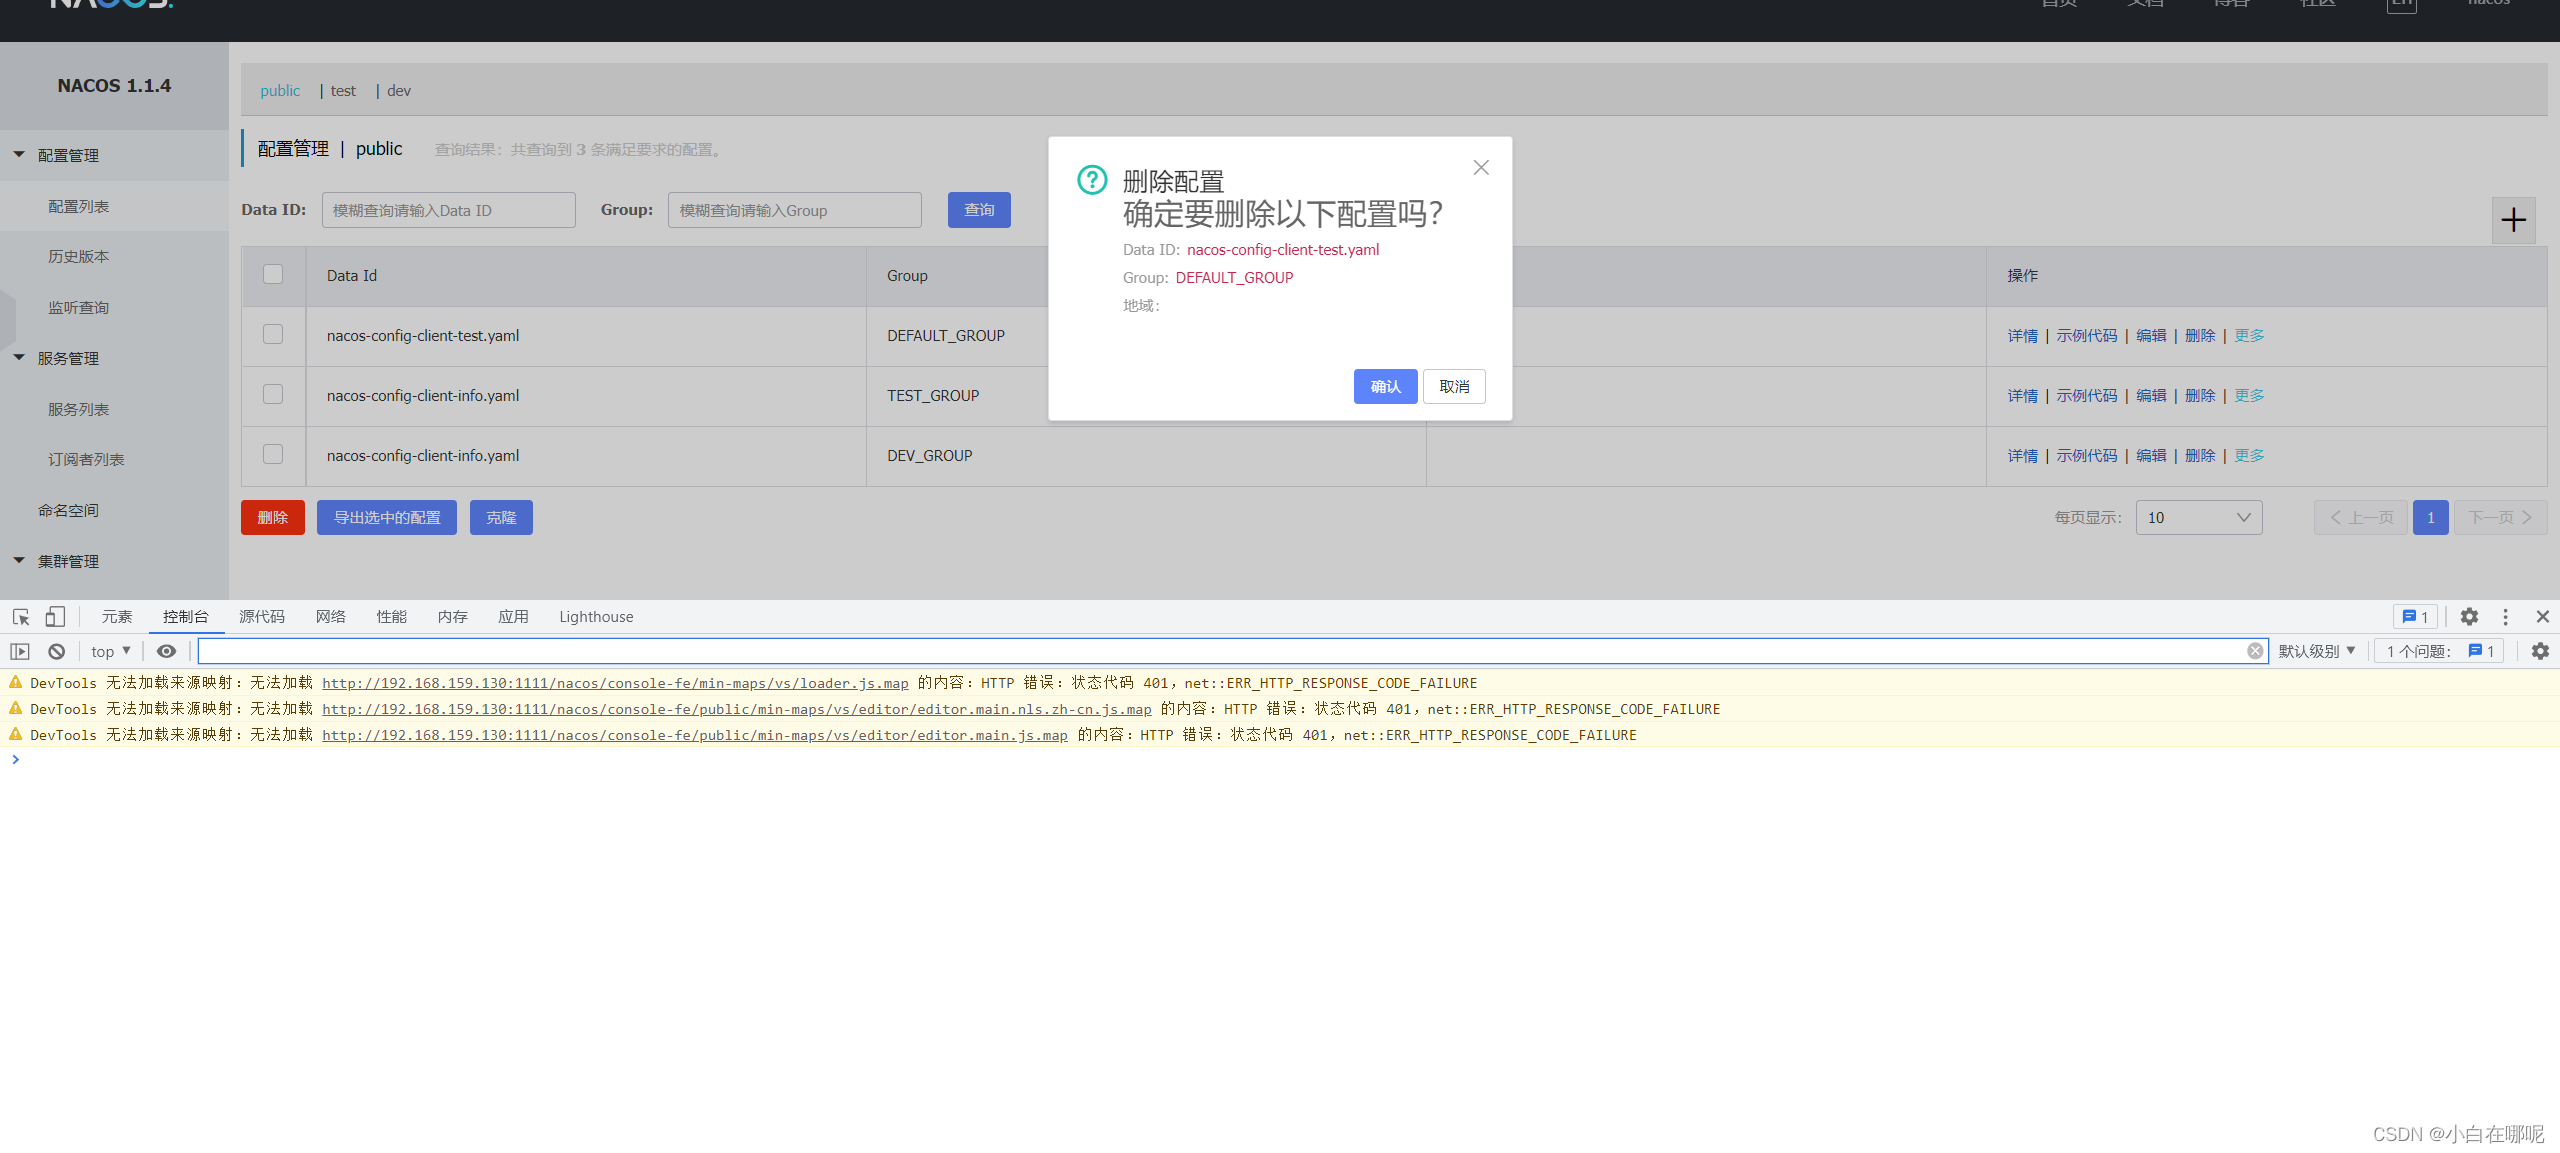Select the dev namespace tab
The image size is (2560, 1153).
click(x=398, y=90)
